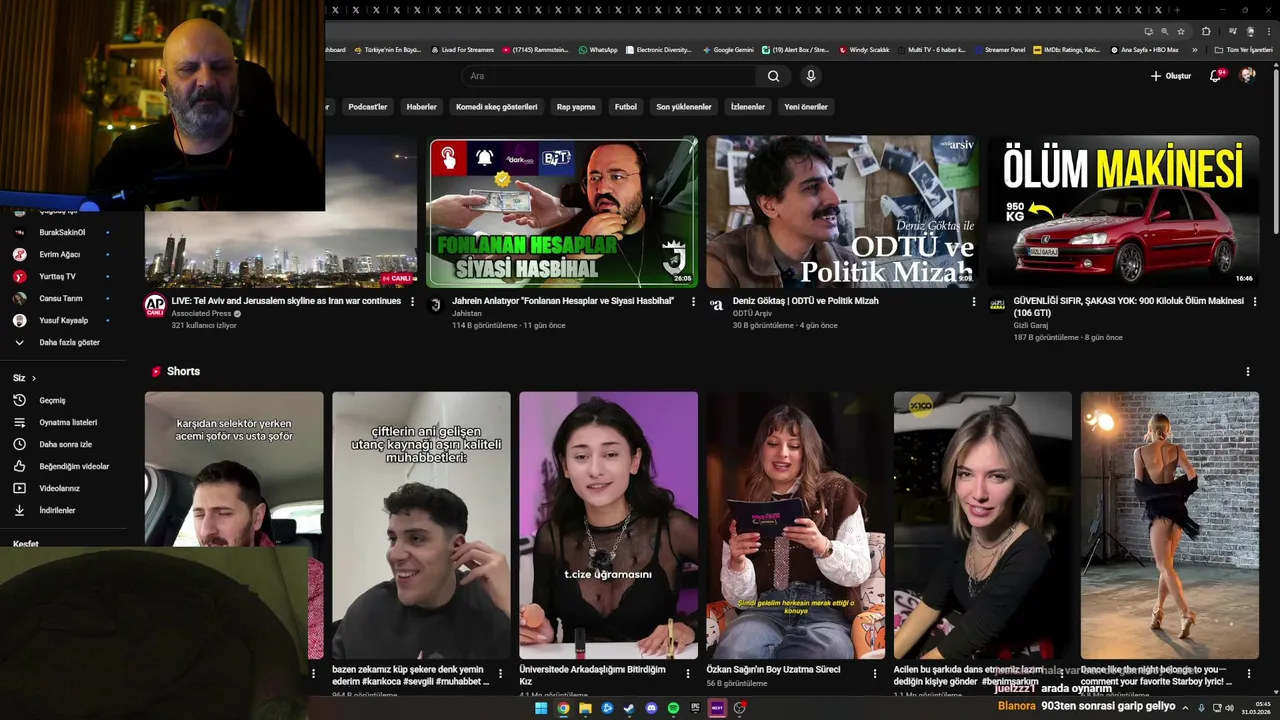
Task: Focus the Ara search field
Action: [x=610, y=76]
